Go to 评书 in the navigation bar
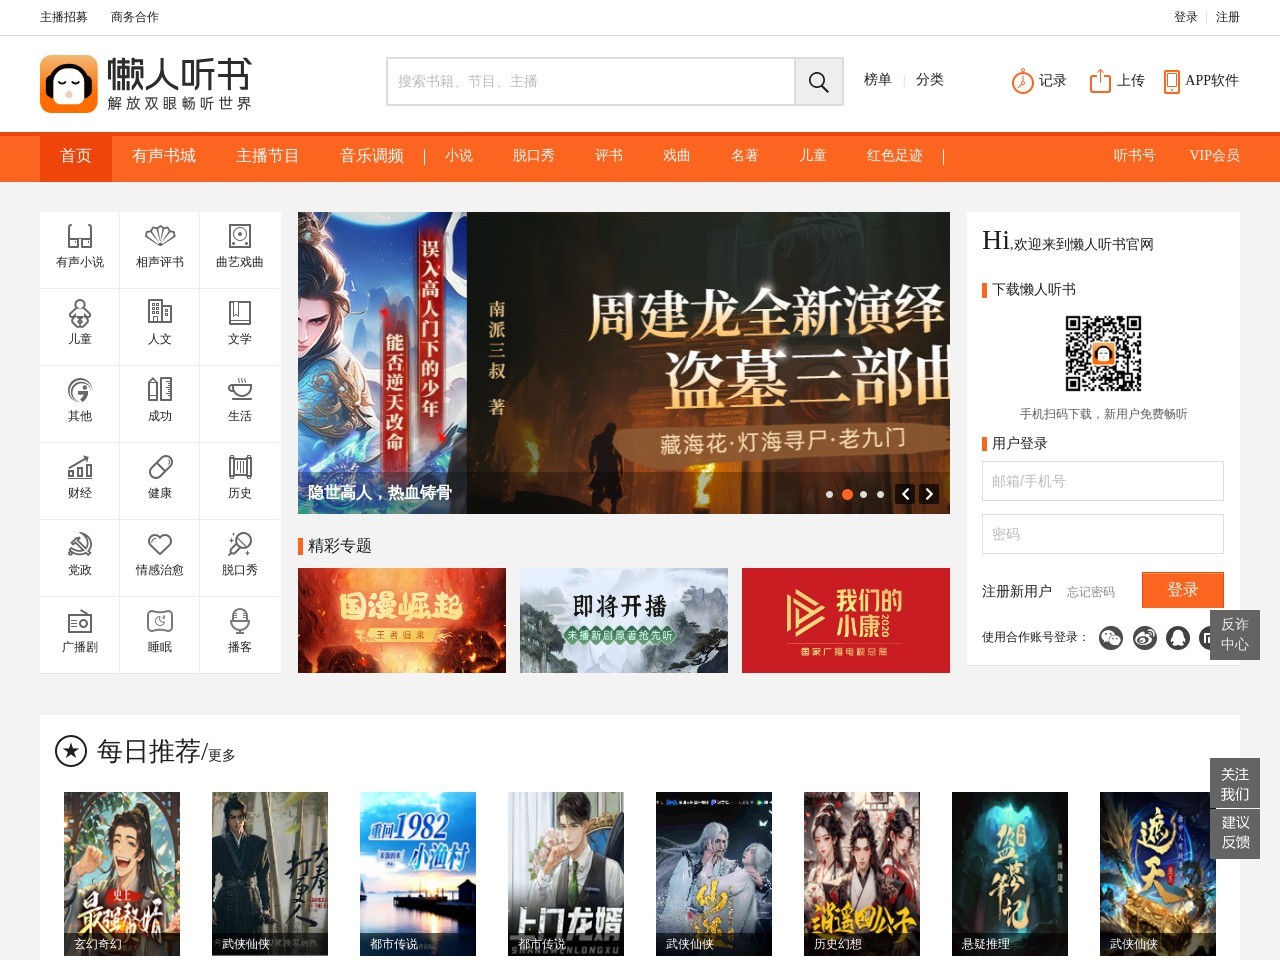The width and height of the screenshot is (1280, 960). (609, 156)
